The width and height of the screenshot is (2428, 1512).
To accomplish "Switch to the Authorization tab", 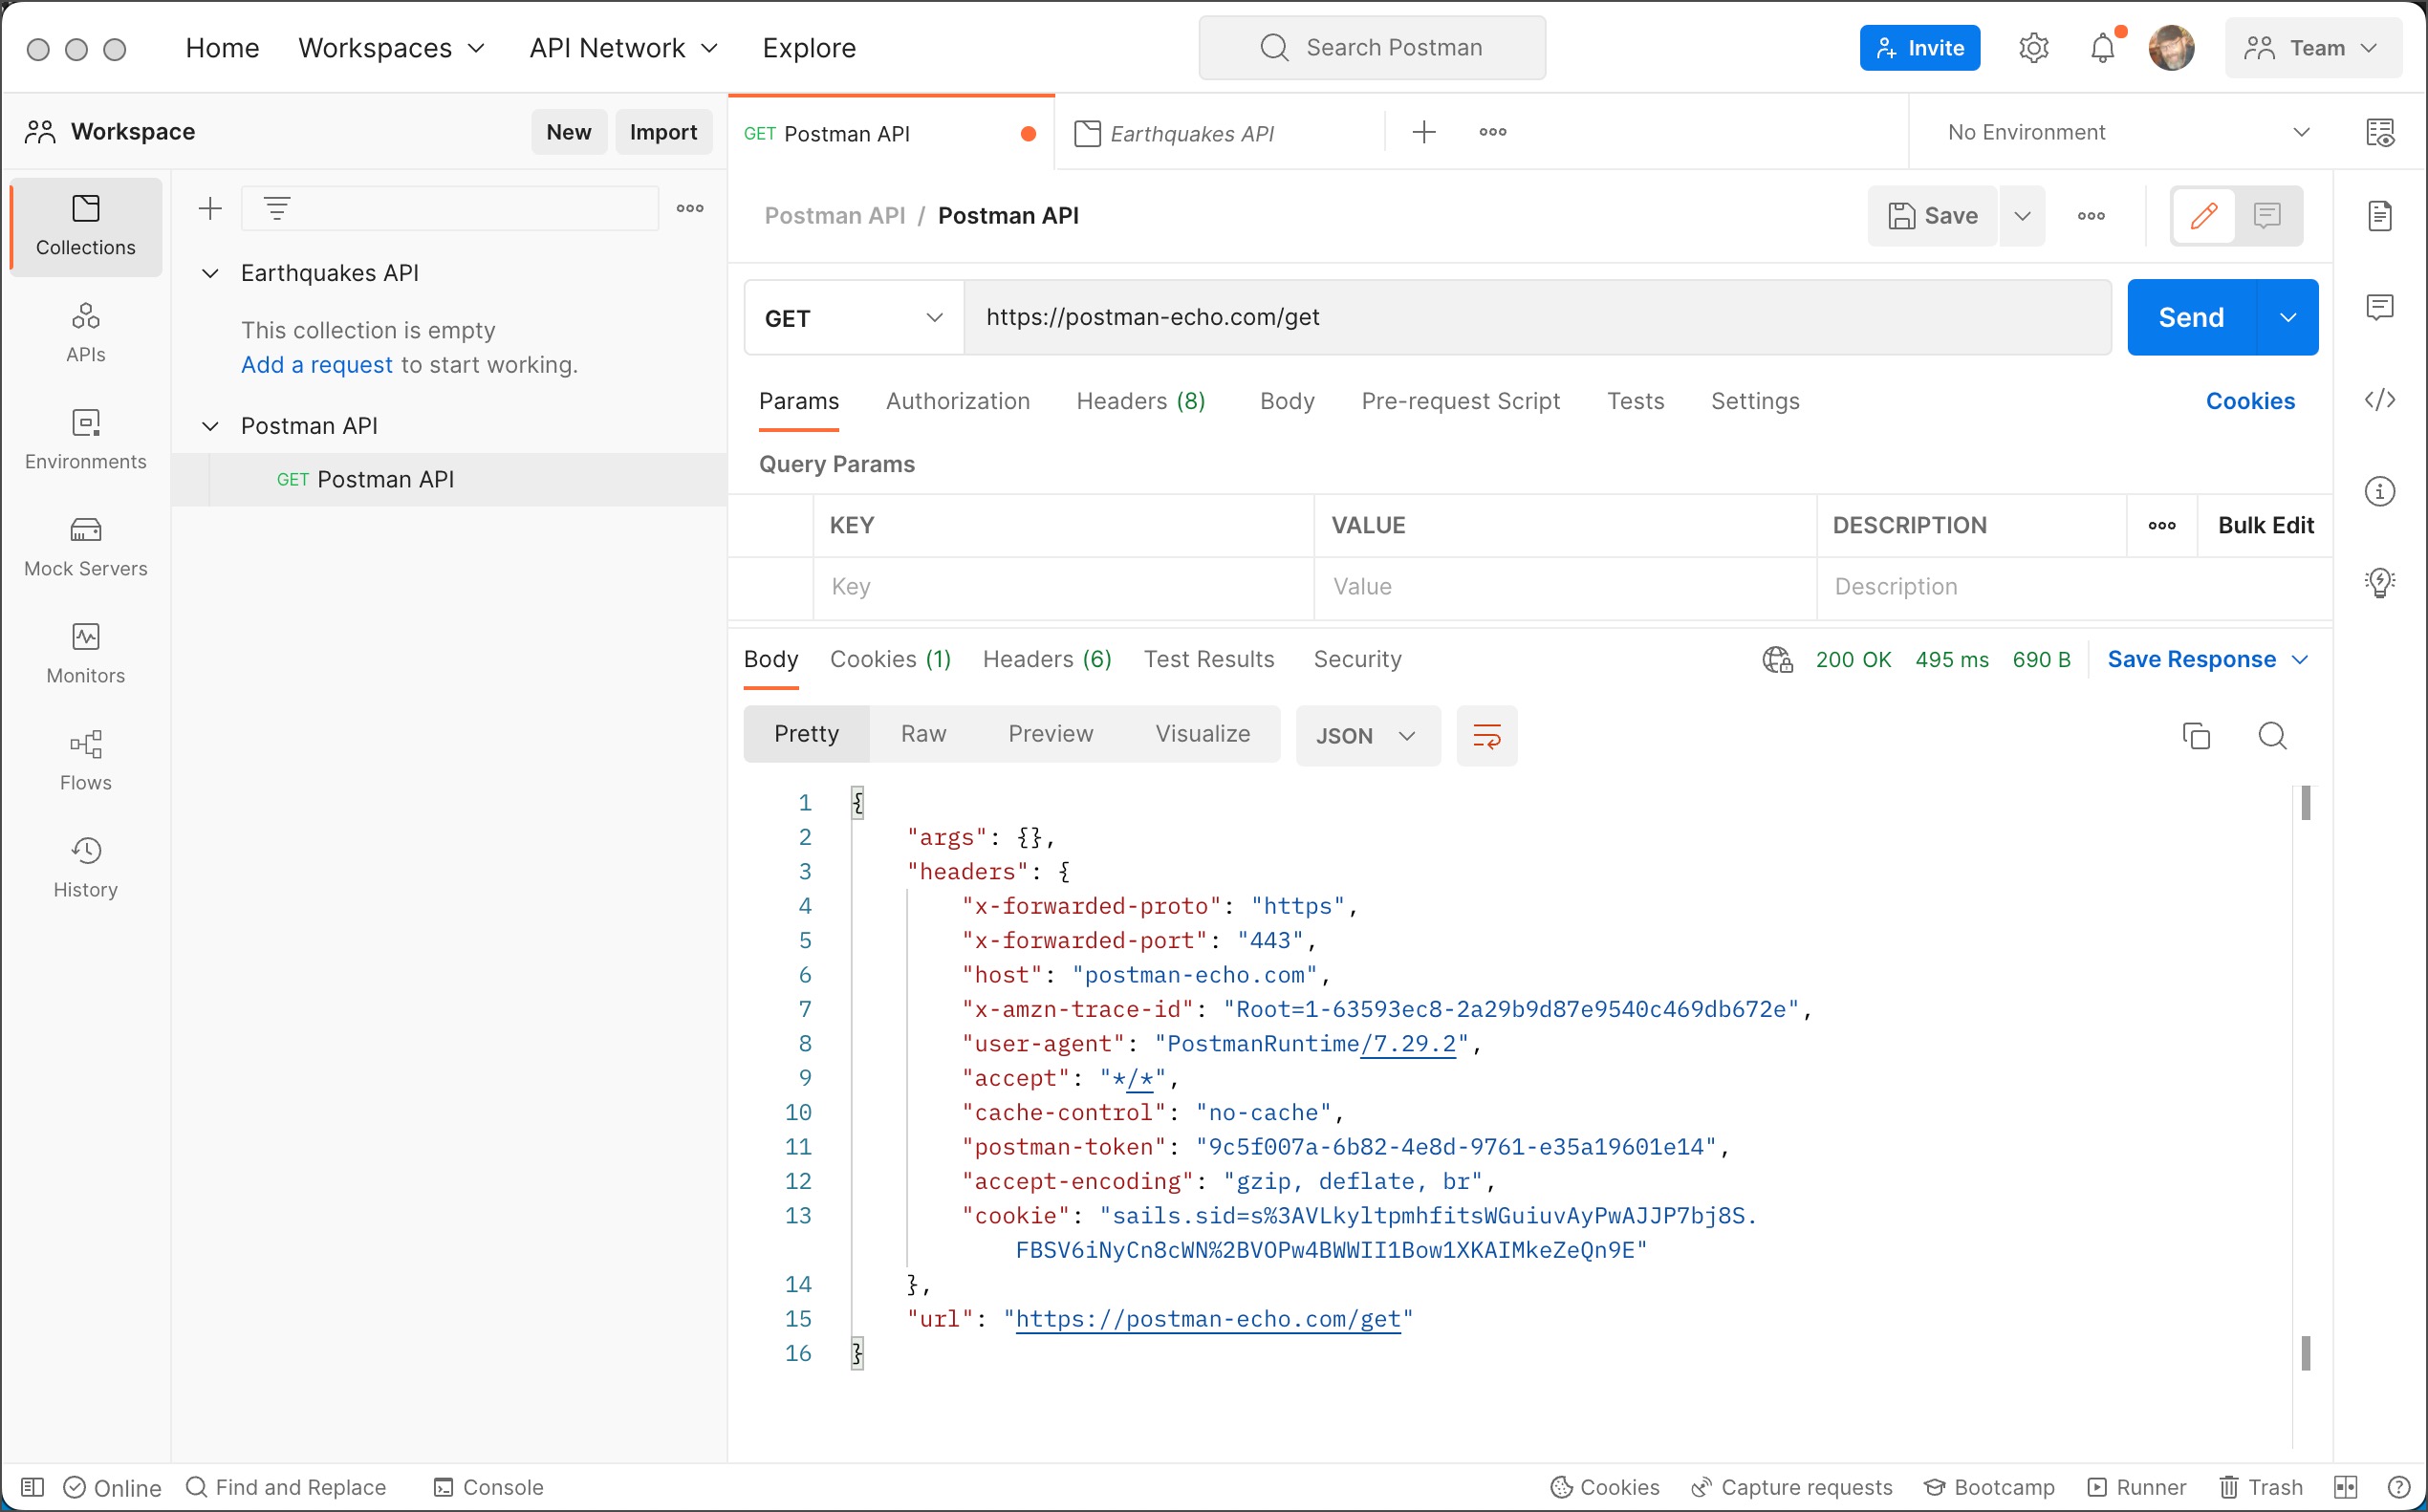I will coord(957,401).
